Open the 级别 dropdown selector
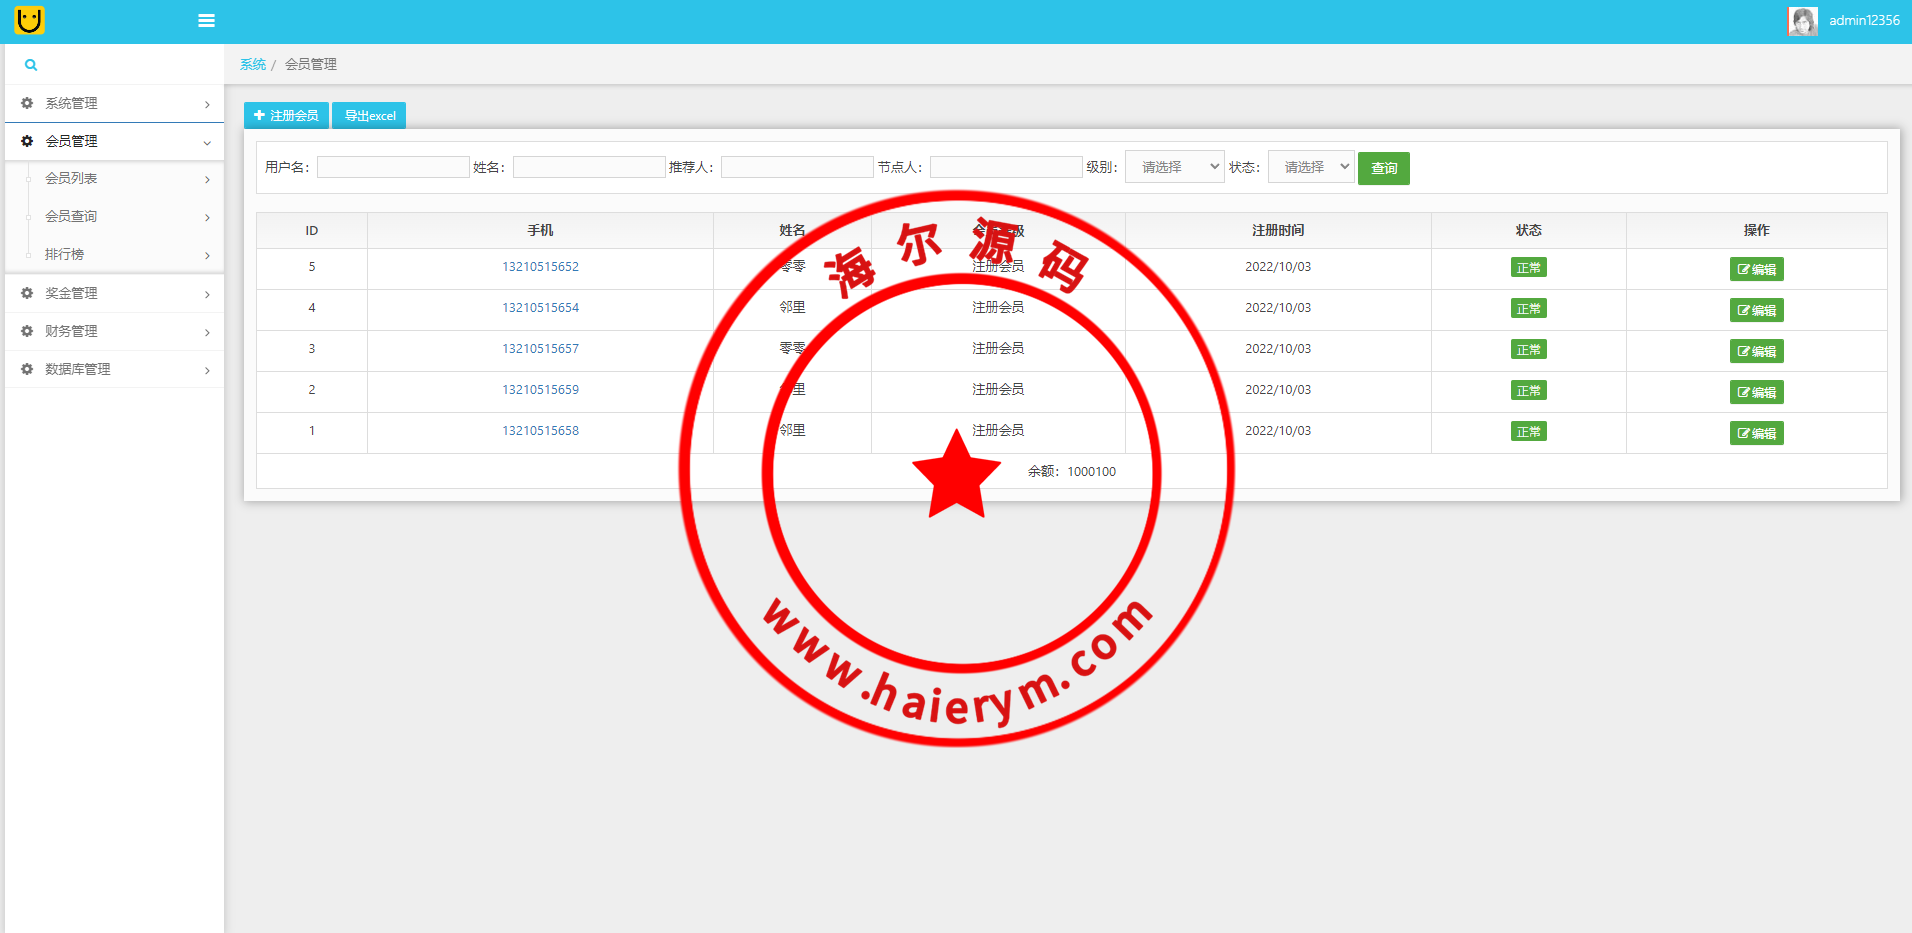The image size is (1912, 933). (x=1175, y=167)
